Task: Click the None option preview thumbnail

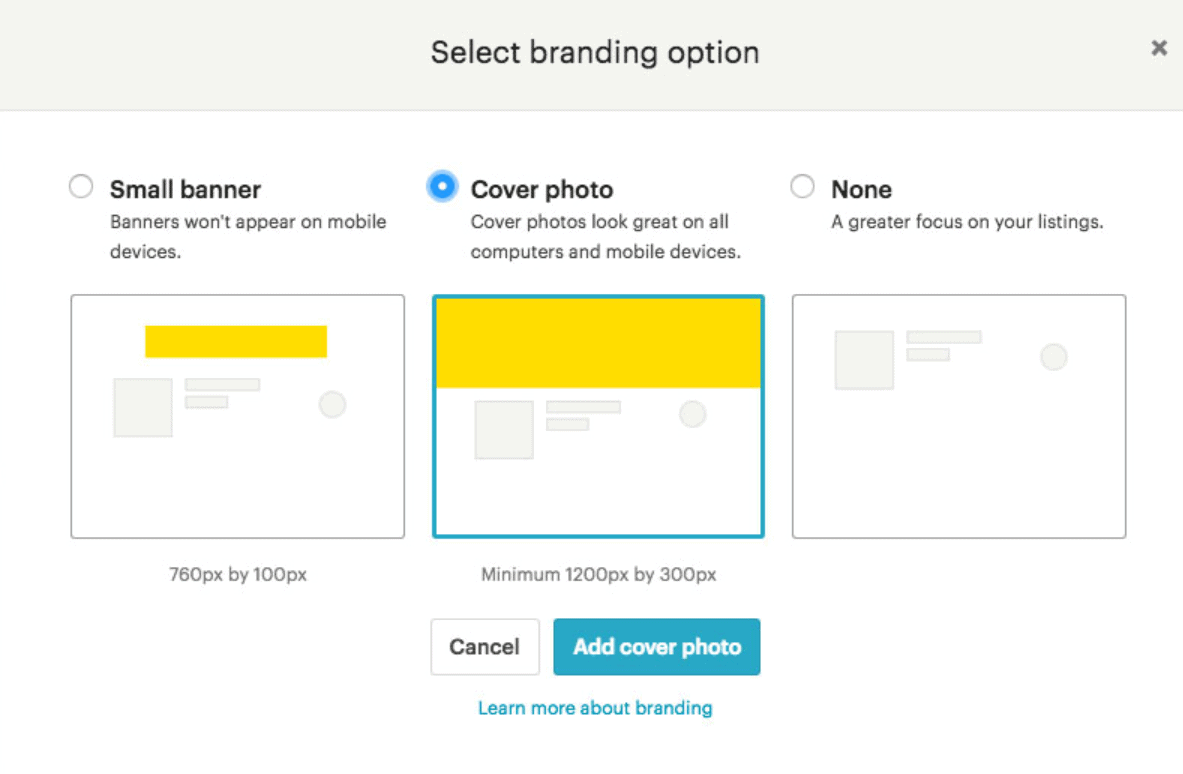Action: 959,460
